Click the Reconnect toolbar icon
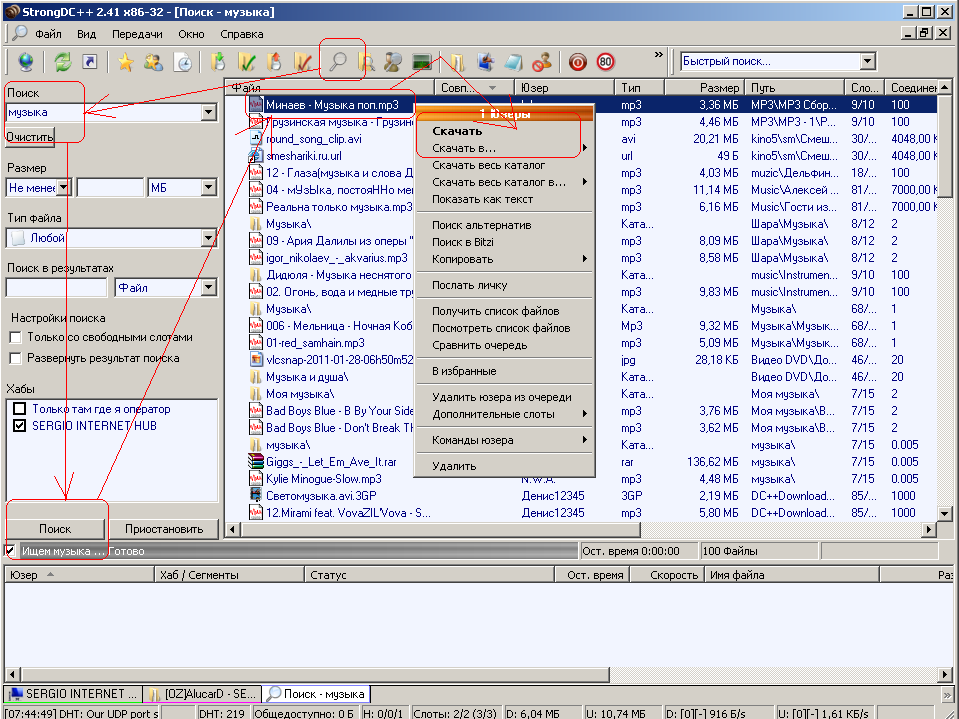959x719 pixels. (61, 61)
